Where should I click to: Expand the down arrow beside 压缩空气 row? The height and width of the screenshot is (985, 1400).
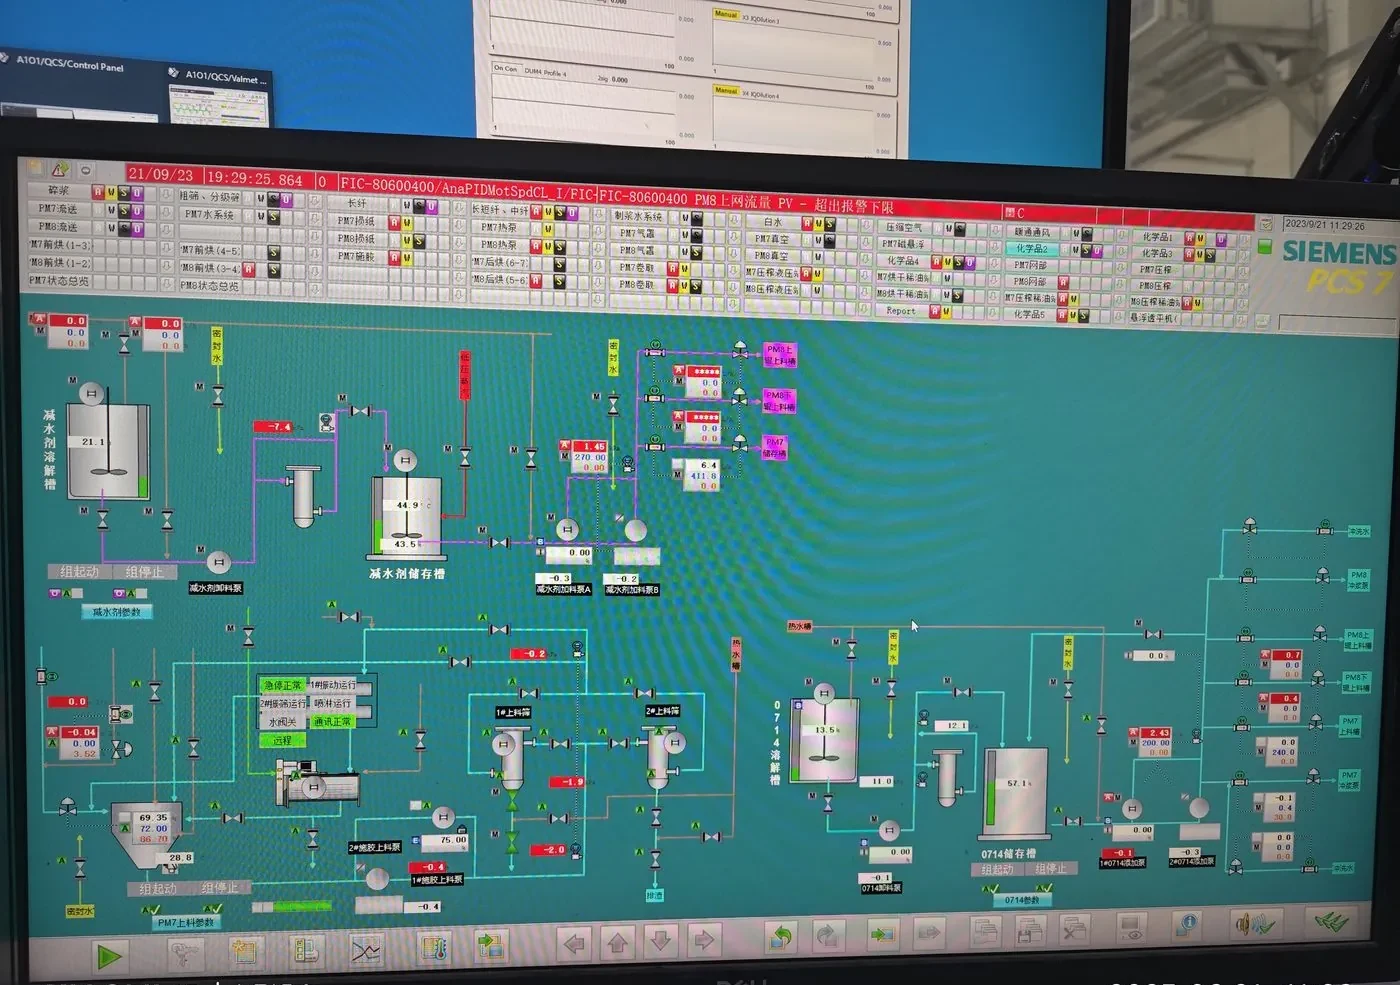tap(995, 229)
